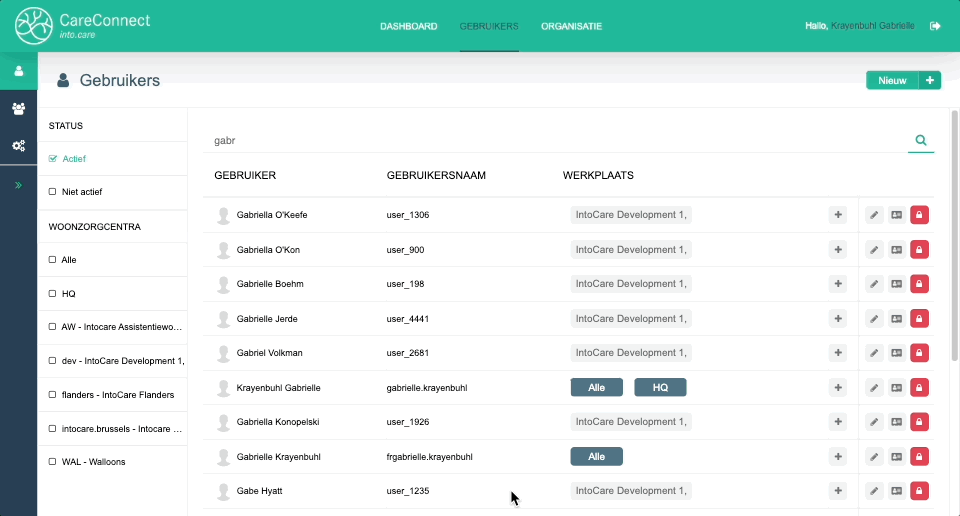Expand the left sidebar with the chevron

[x=18, y=185]
